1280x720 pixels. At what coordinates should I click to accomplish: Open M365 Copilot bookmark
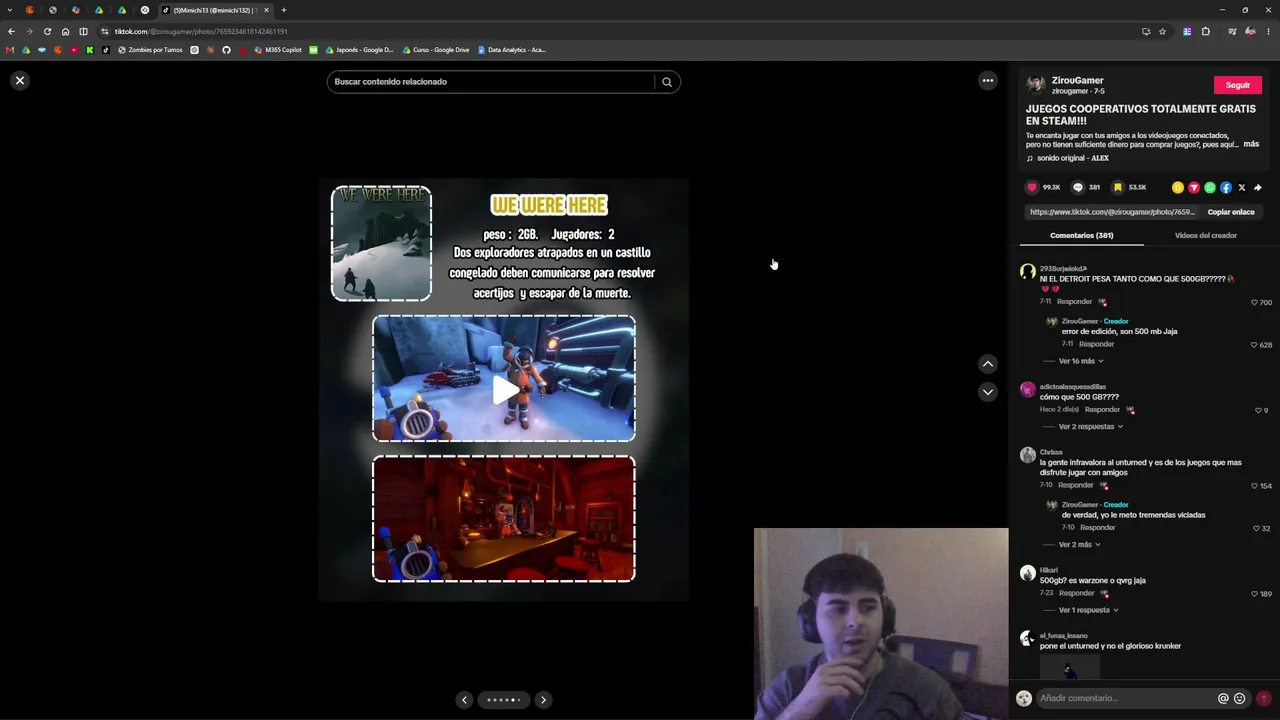coord(278,50)
